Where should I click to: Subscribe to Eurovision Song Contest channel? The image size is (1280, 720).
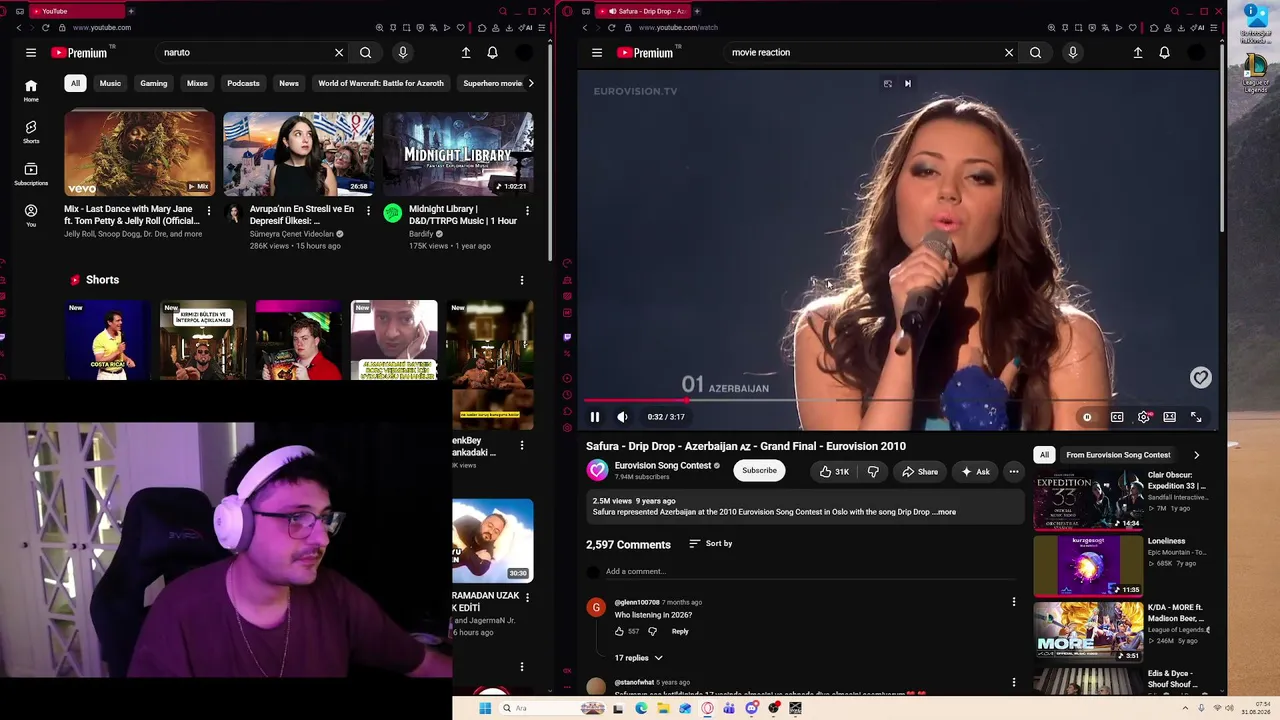pyautogui.click(x=759, y=471)
